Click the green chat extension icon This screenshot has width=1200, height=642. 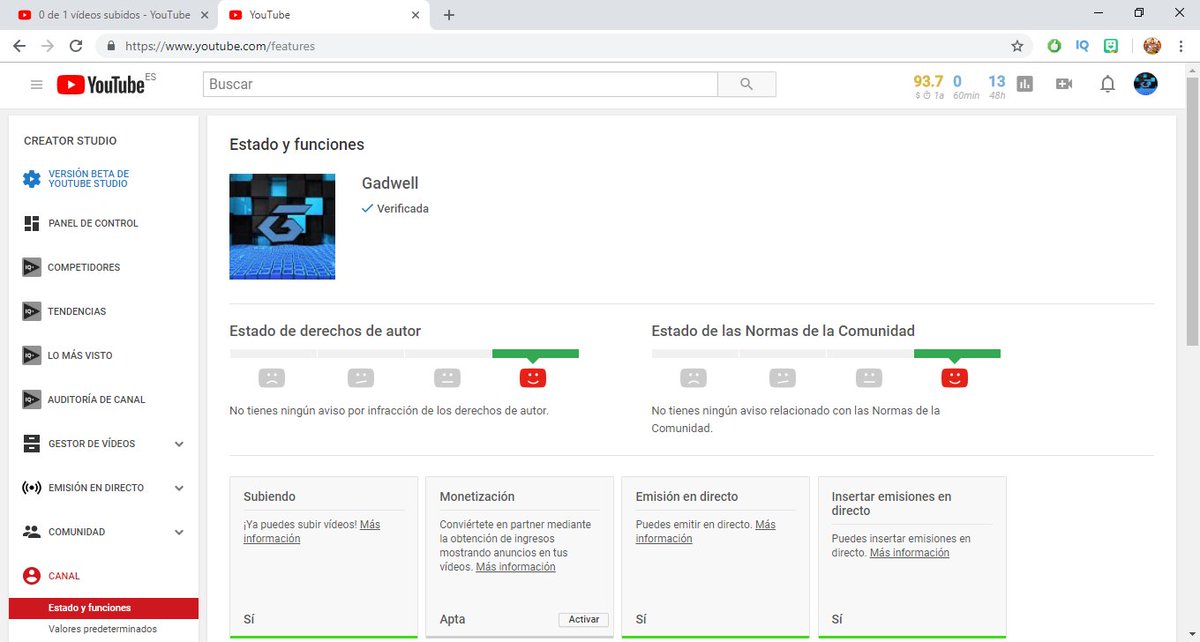pos(1111,46)
